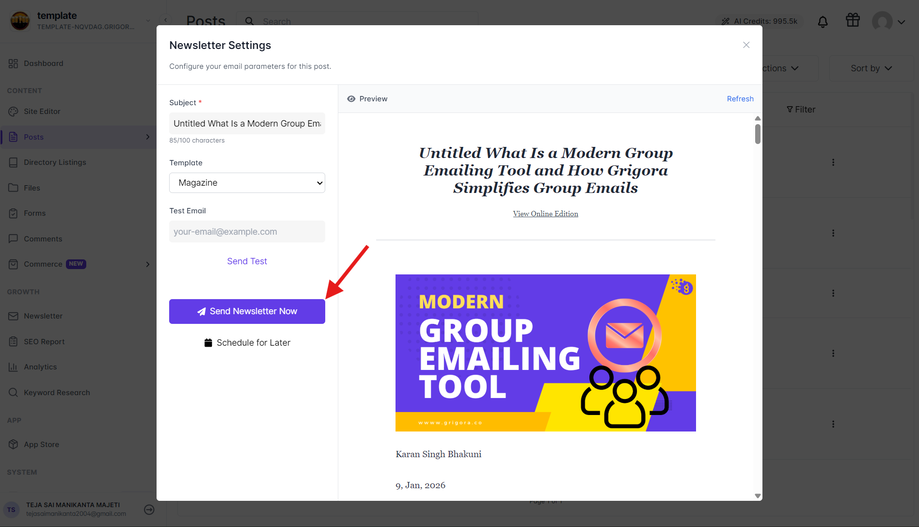
Task: Open the fifth post's three-dot menu
Action: click(x=833, y=424)
